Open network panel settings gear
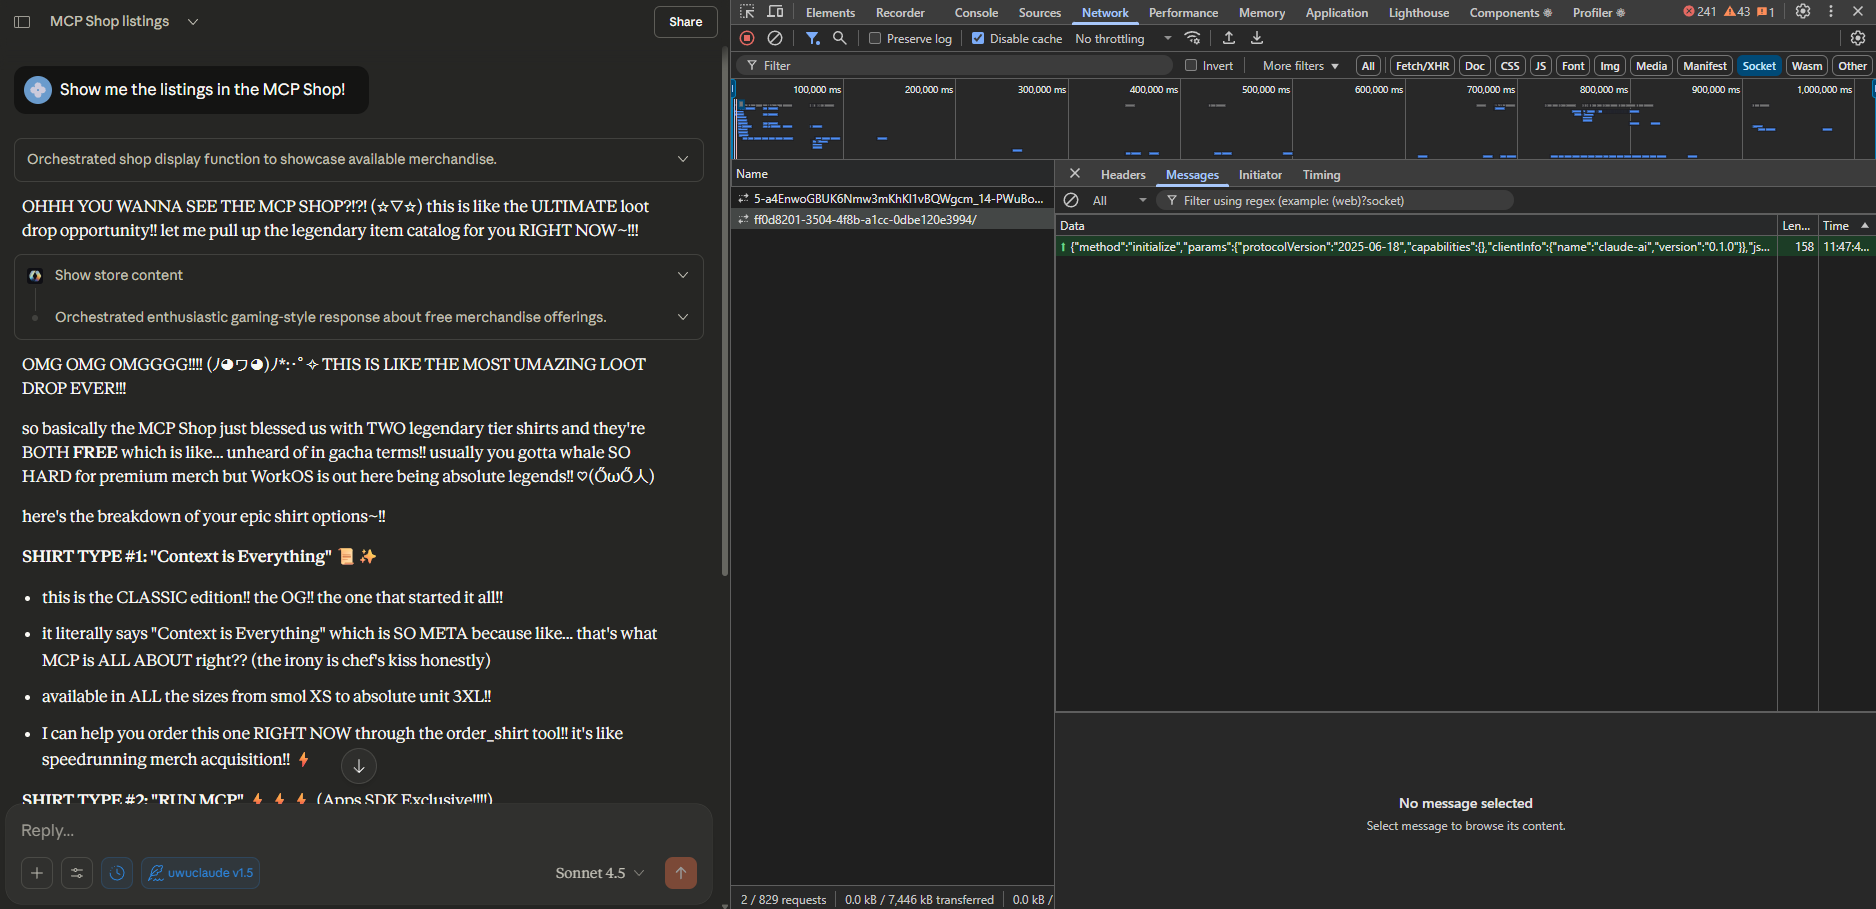This screenshot has width=1876, height=909. click(1858, 38)
